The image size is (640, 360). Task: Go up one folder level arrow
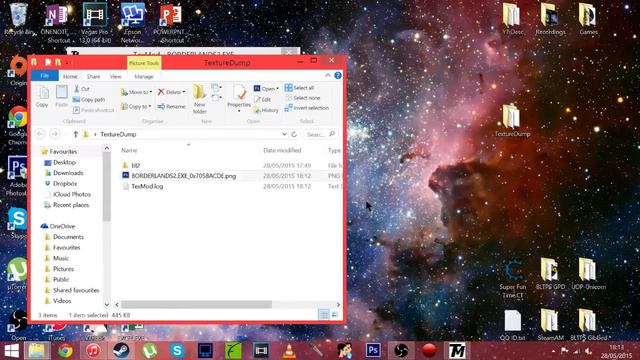(76, 134)
